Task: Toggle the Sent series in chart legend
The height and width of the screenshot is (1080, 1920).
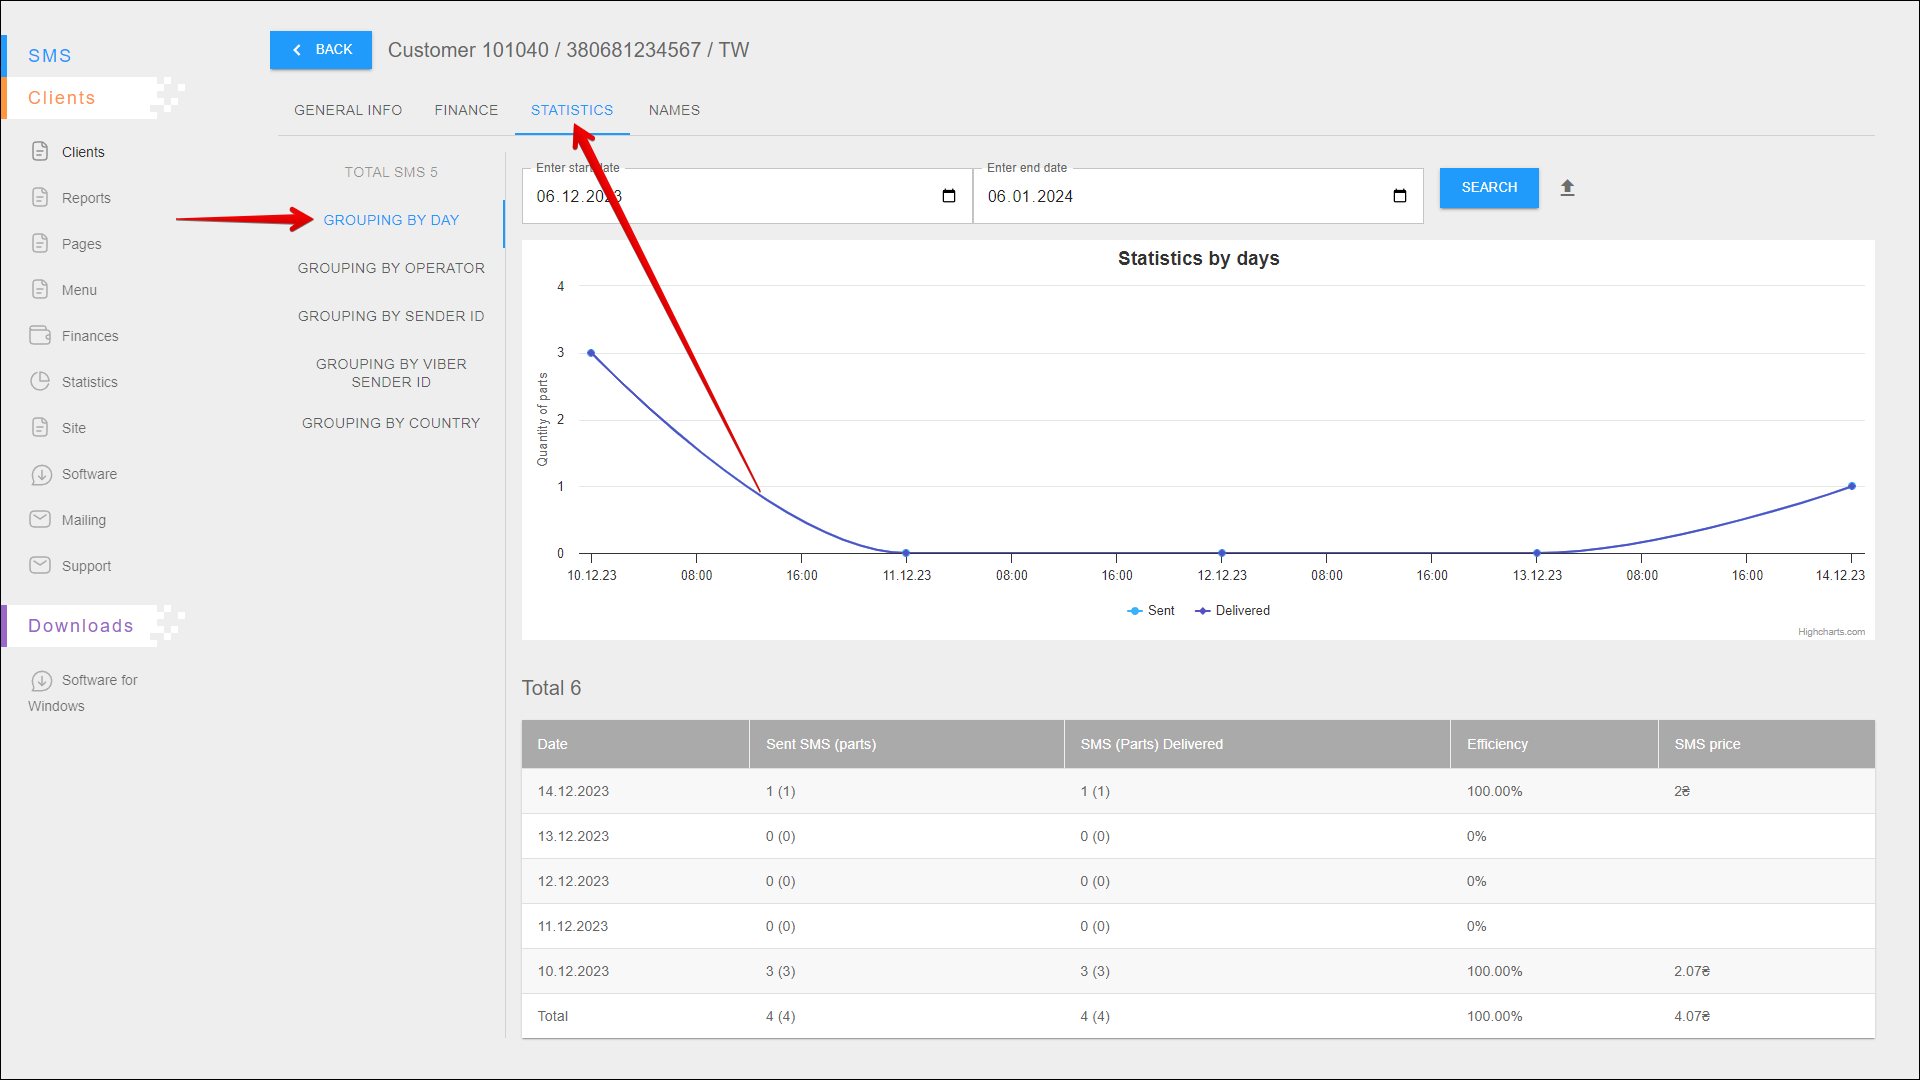Action: (1151, 611)
